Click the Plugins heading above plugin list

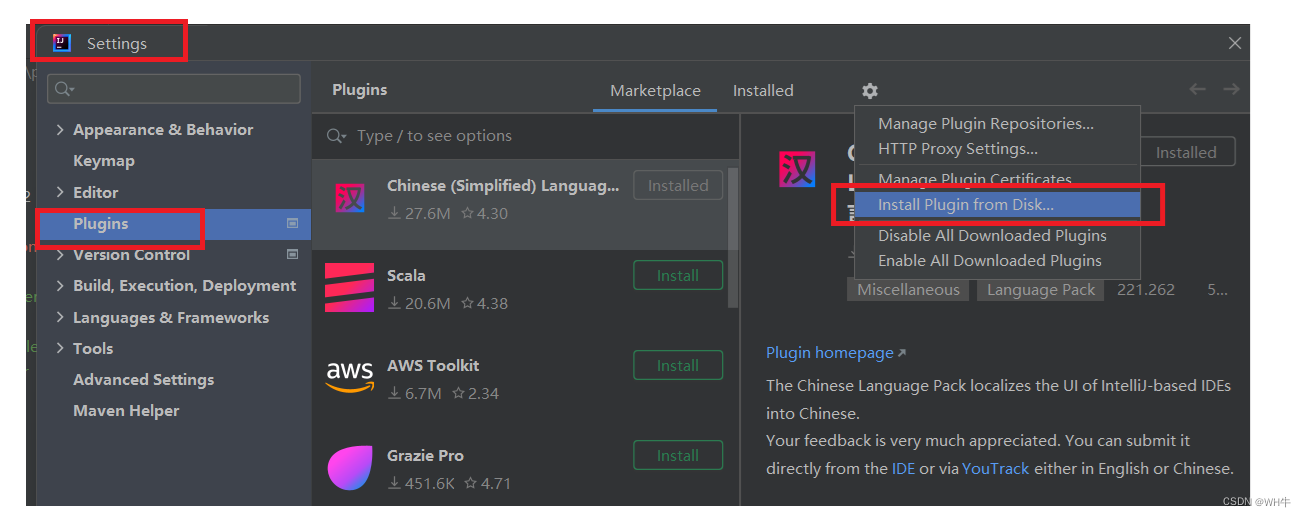pyautogui.click(x=359, y=89)
